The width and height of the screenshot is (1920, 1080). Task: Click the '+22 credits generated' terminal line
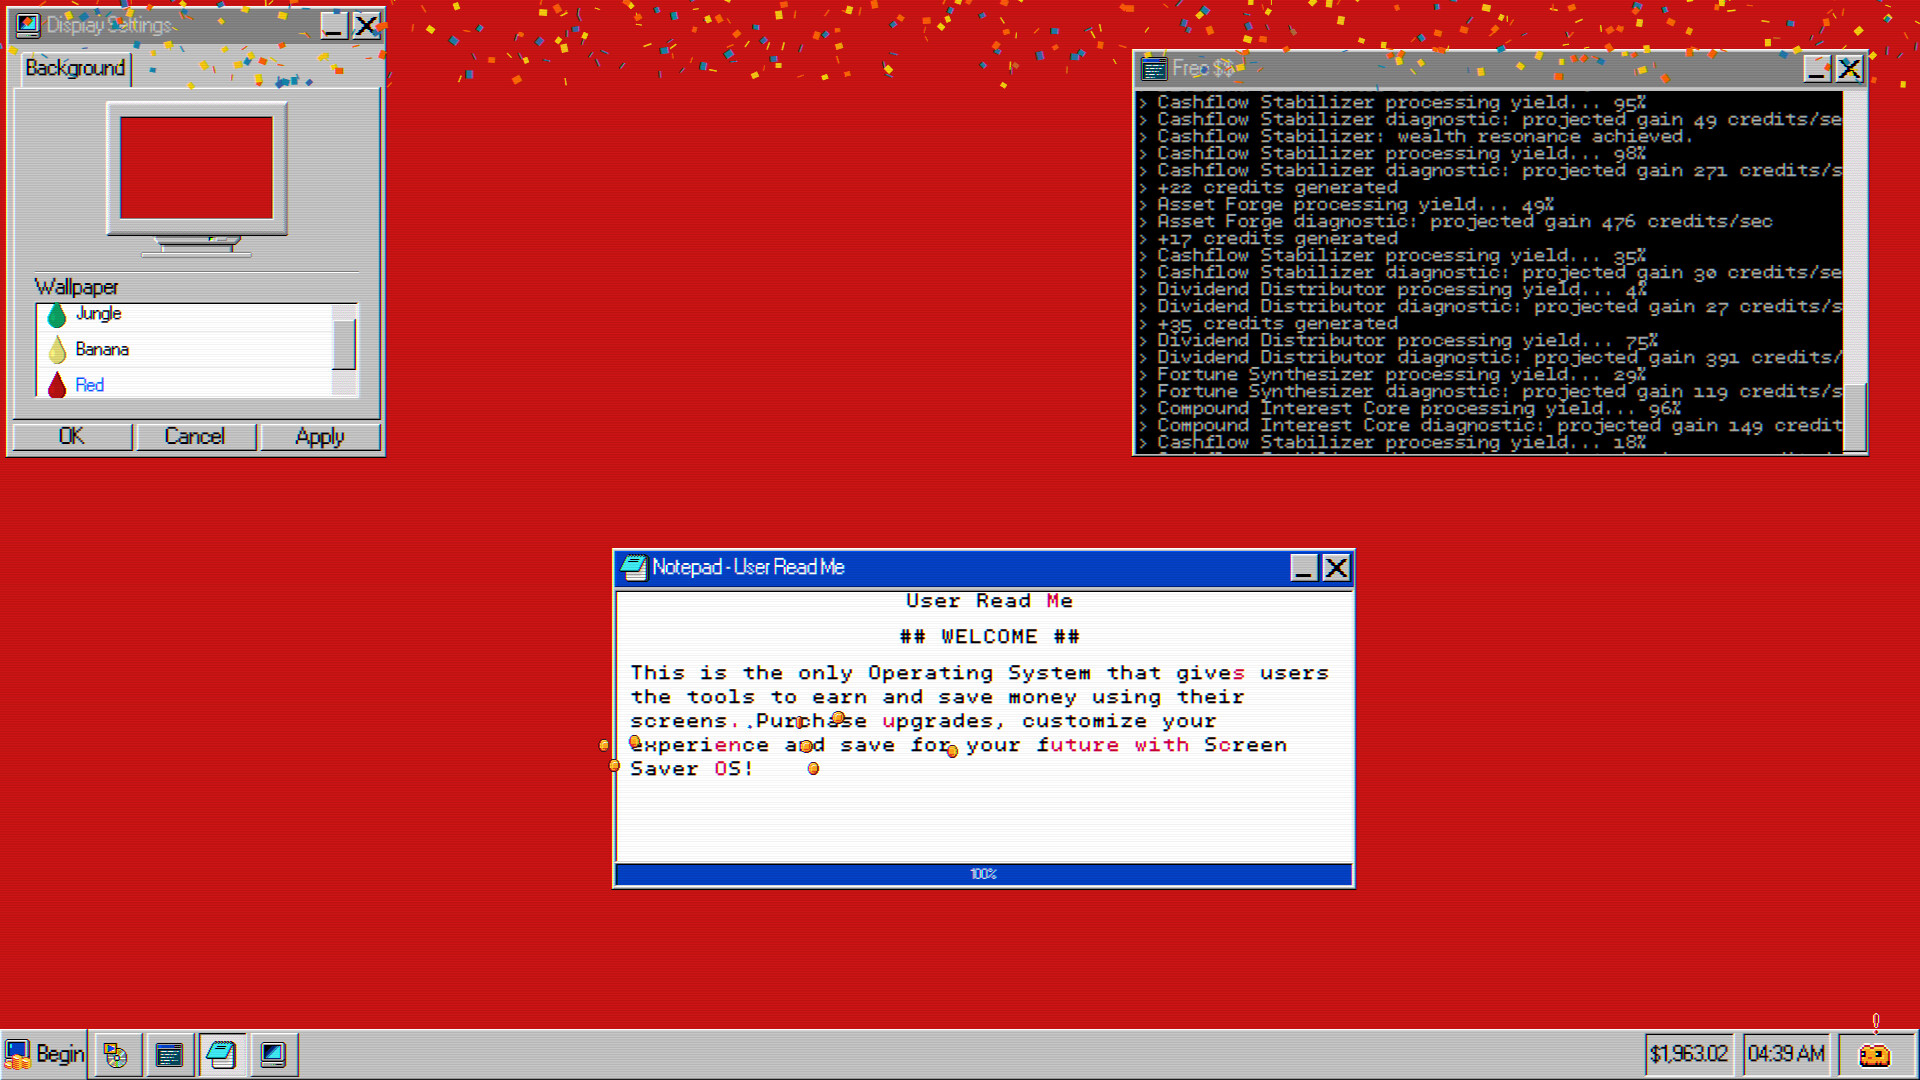(x=1277, y=188)
